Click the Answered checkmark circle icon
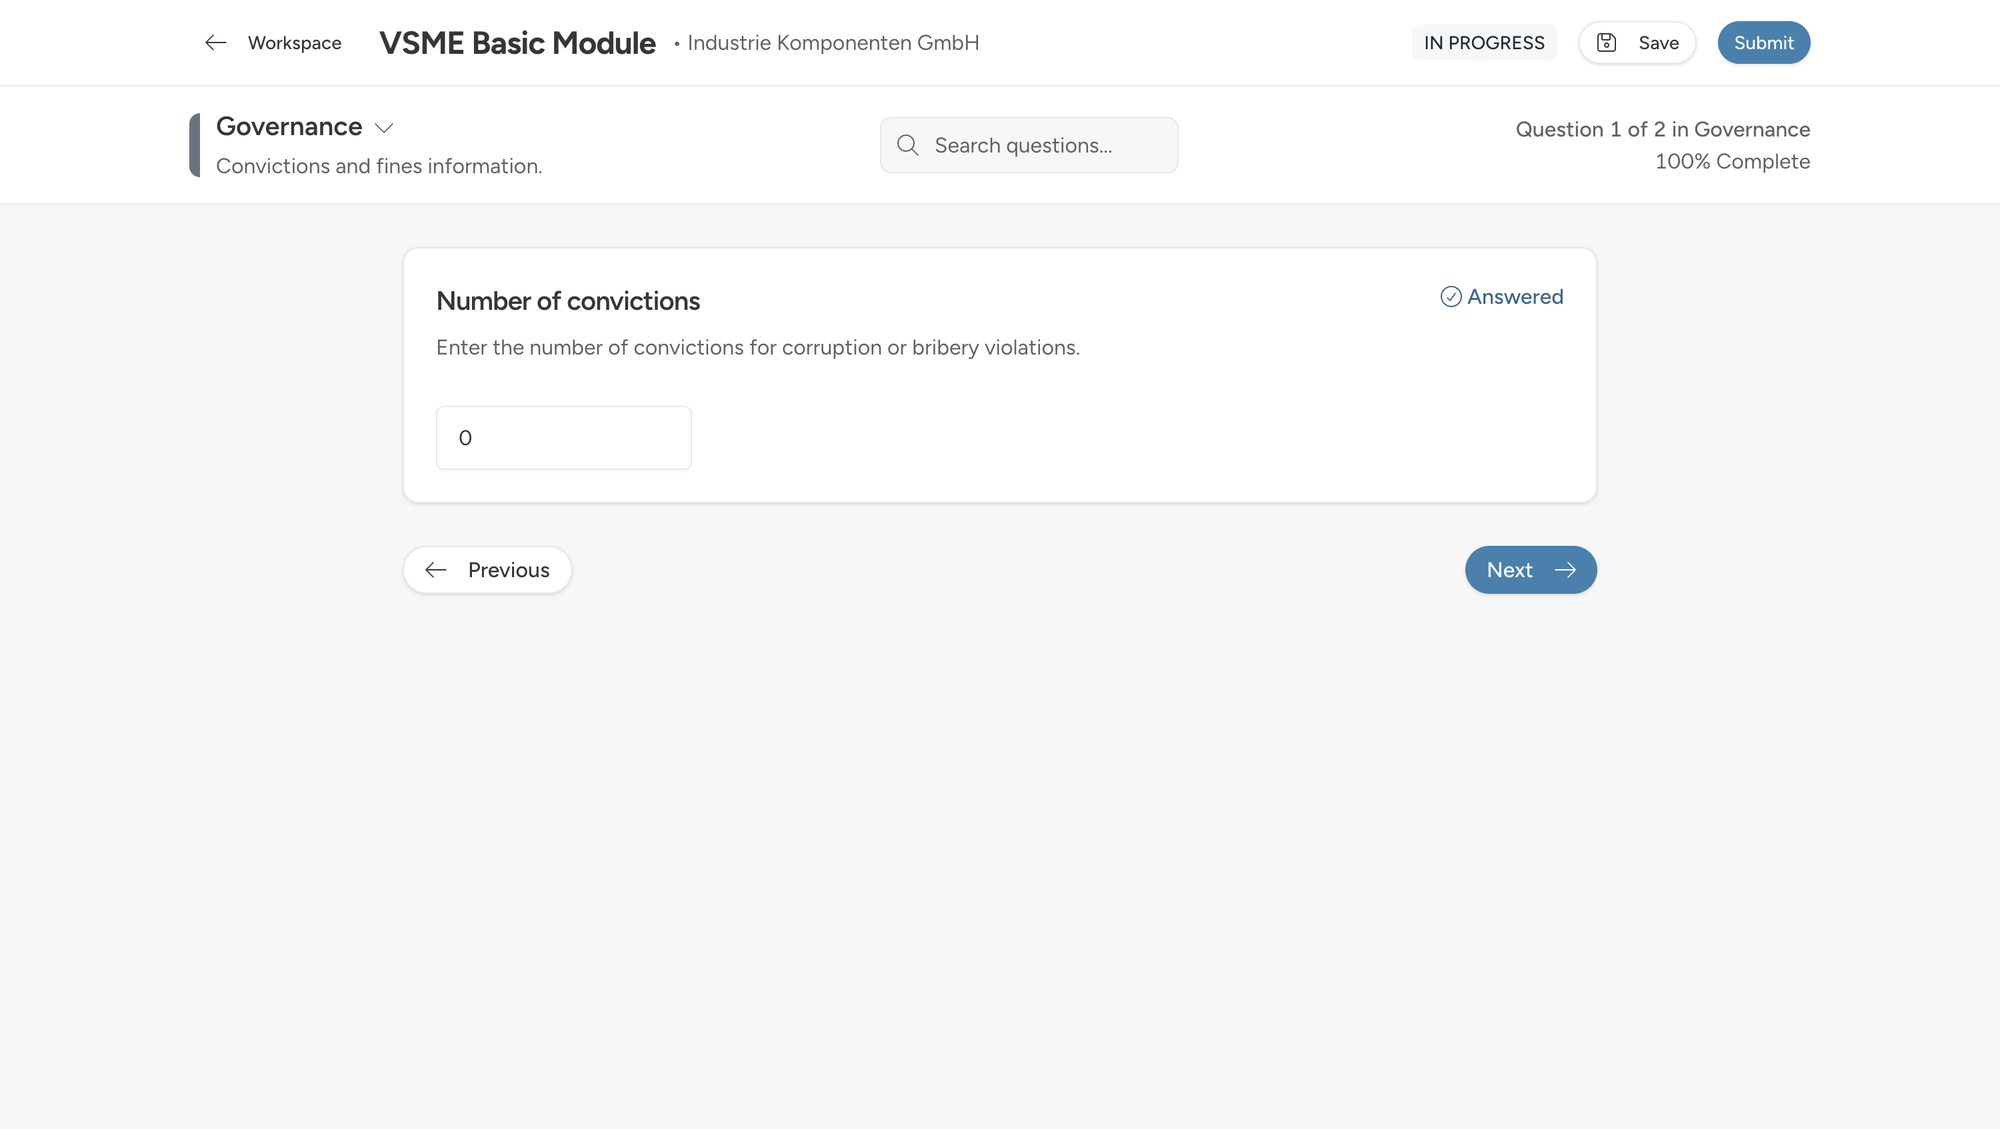The image size is (2000, 1129). [1450, 297]
